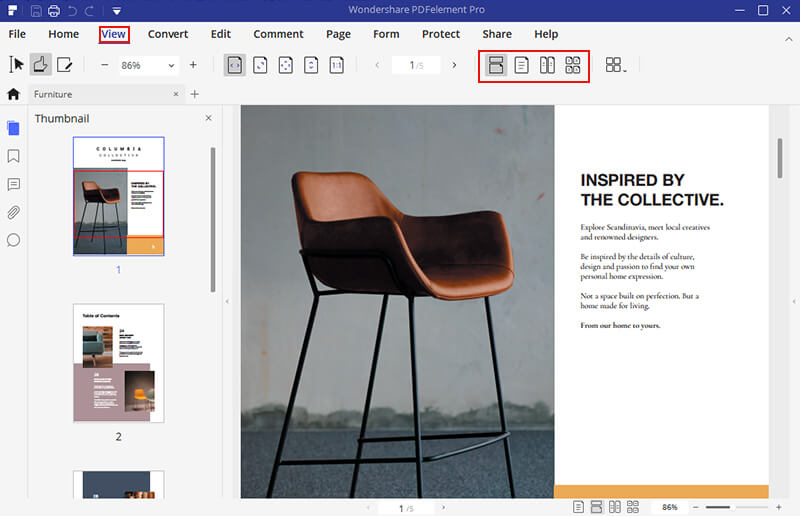Go to next page in toolbar
800x516 pixels.
click(x=454, y=65)
